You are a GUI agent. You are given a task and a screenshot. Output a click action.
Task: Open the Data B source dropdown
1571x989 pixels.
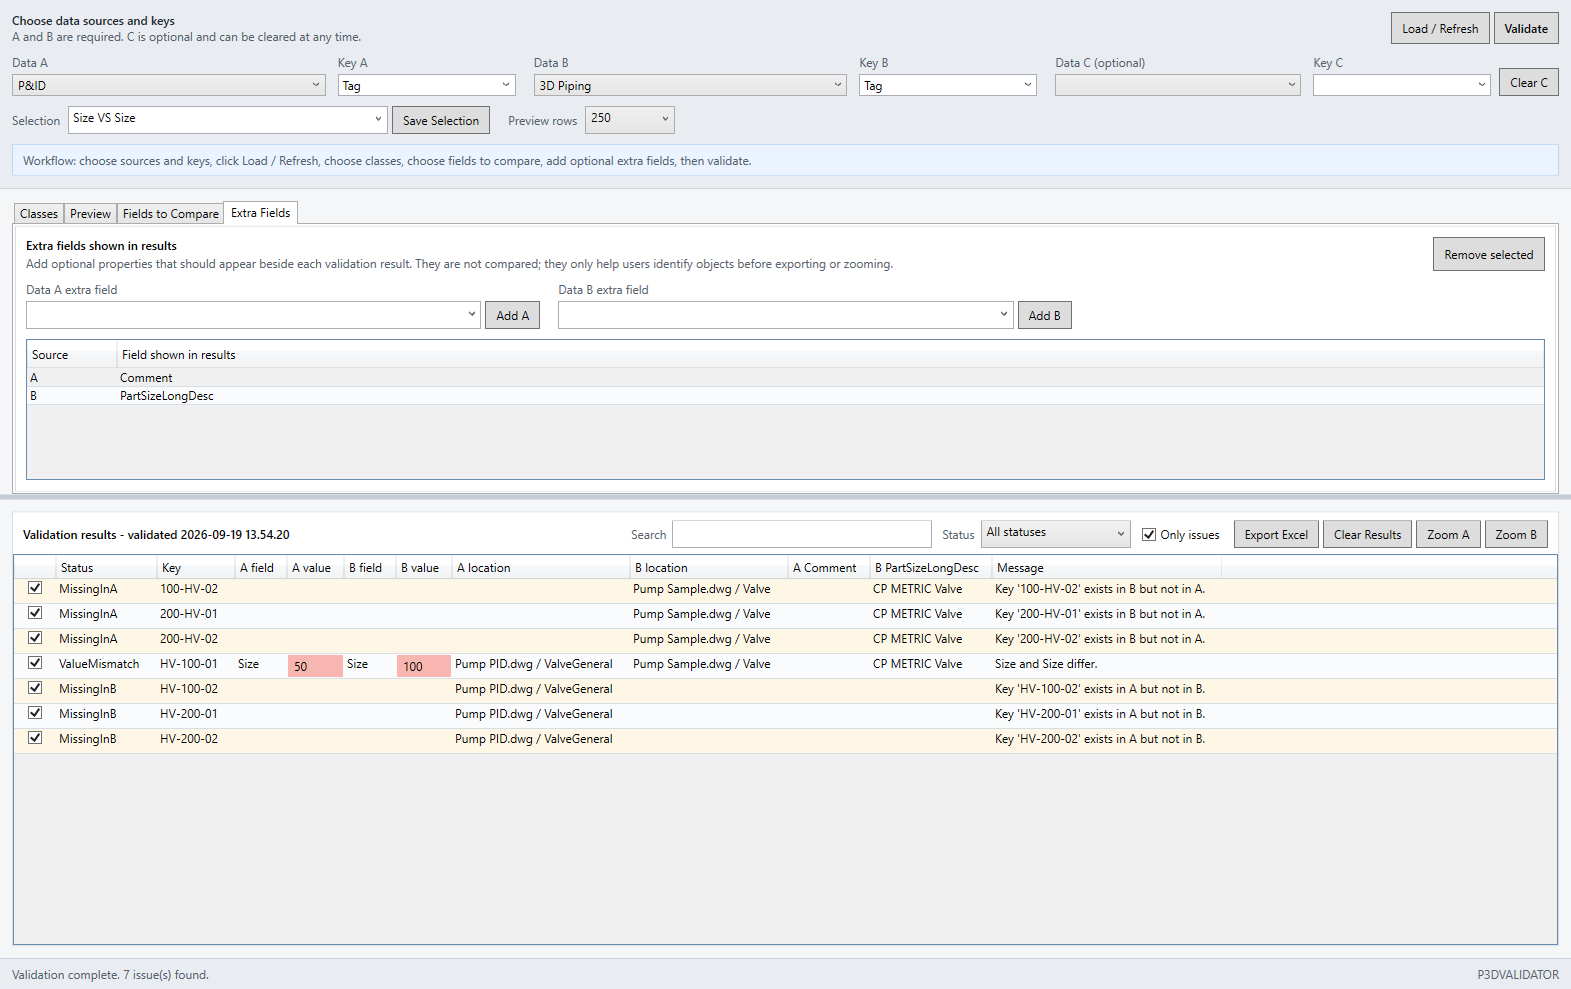pyautogui.click(x=690, y=85)
